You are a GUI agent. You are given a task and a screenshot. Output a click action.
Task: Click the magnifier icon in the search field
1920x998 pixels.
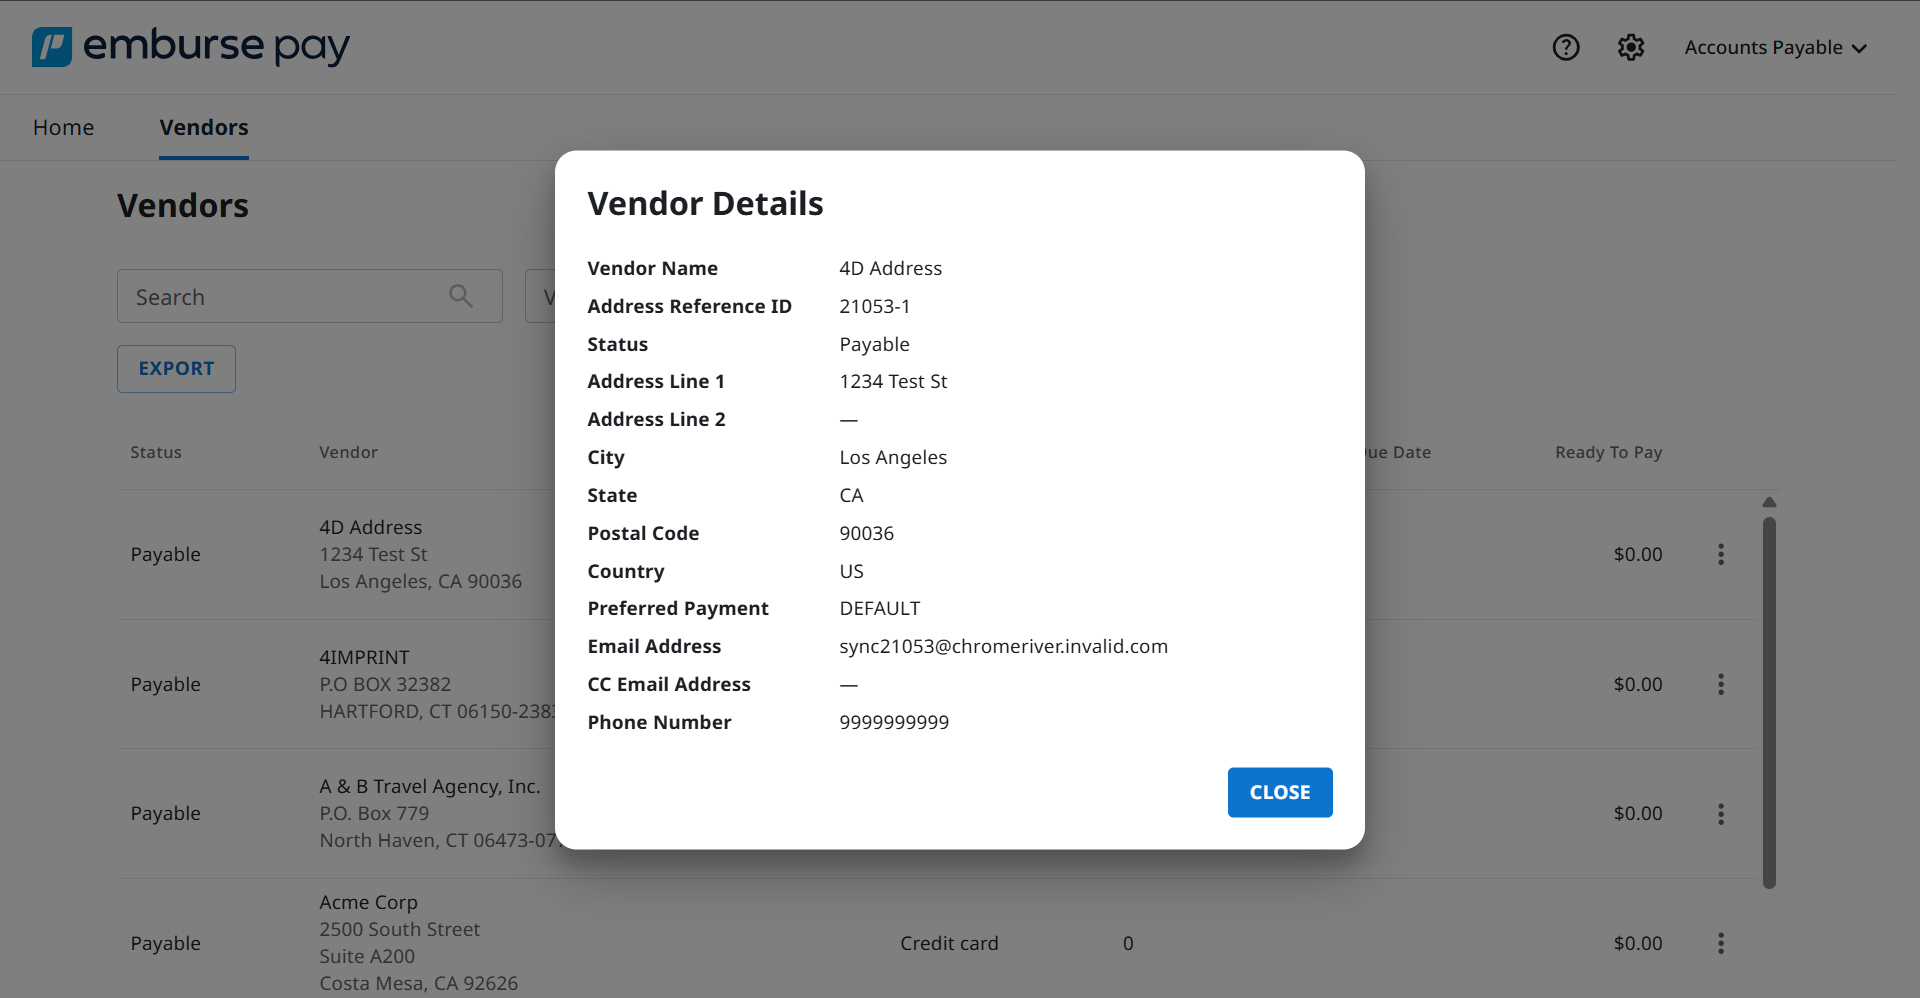click(x=461, y=296)
